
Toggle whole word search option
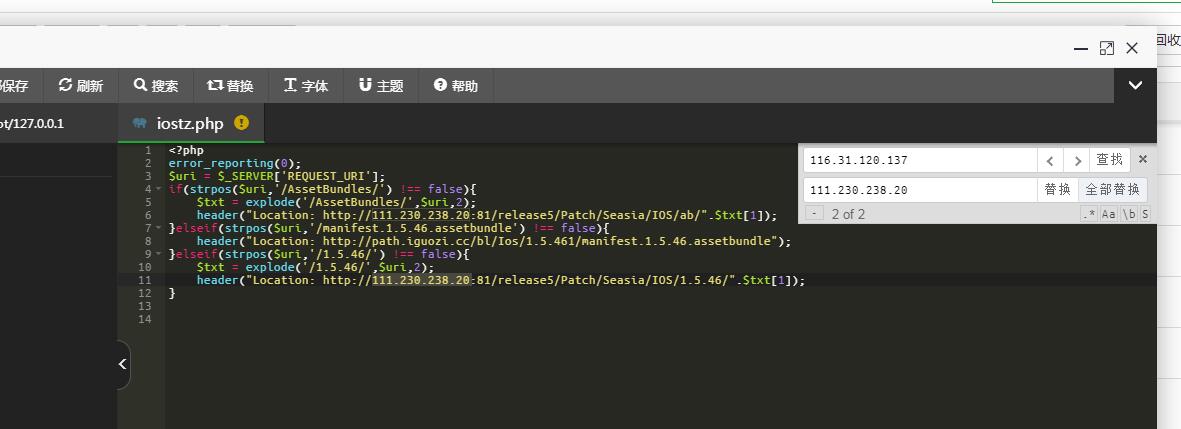click(x=1128, y=214)
